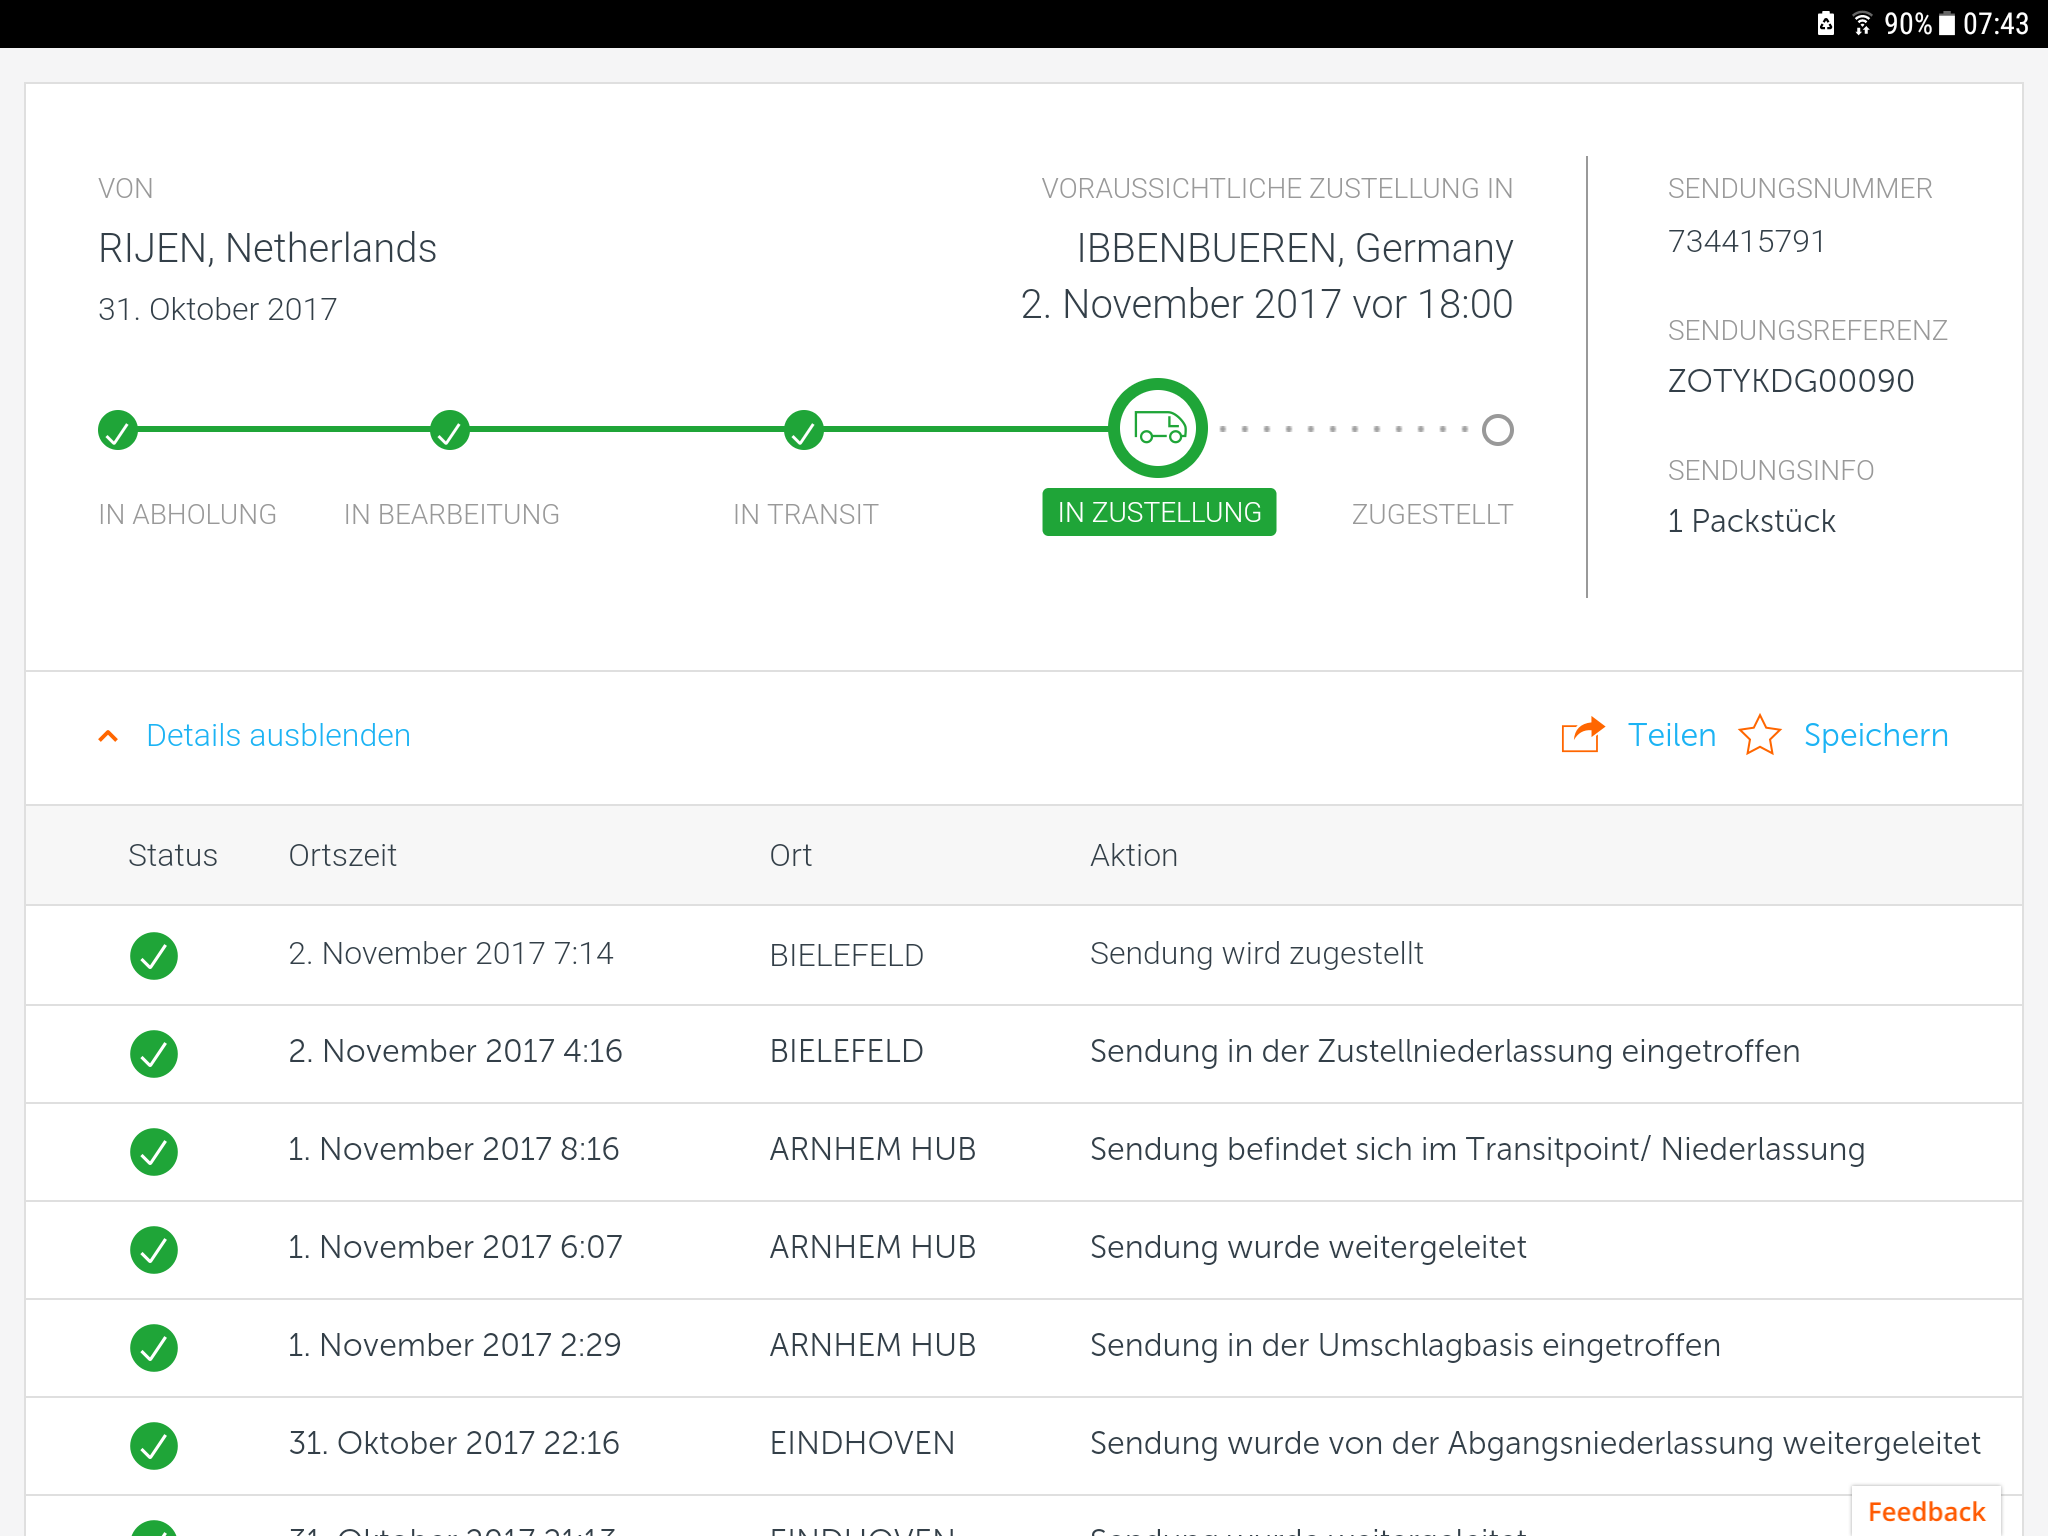
Task: Click the delivery van icon on progress bar
Action: (1158, 429)
